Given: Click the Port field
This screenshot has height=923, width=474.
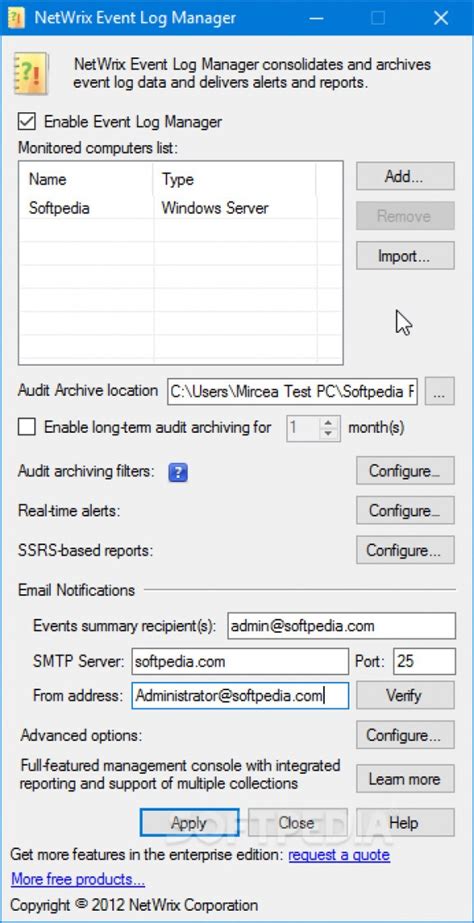Looking at the screenshot, I should (x=425, y=662).
